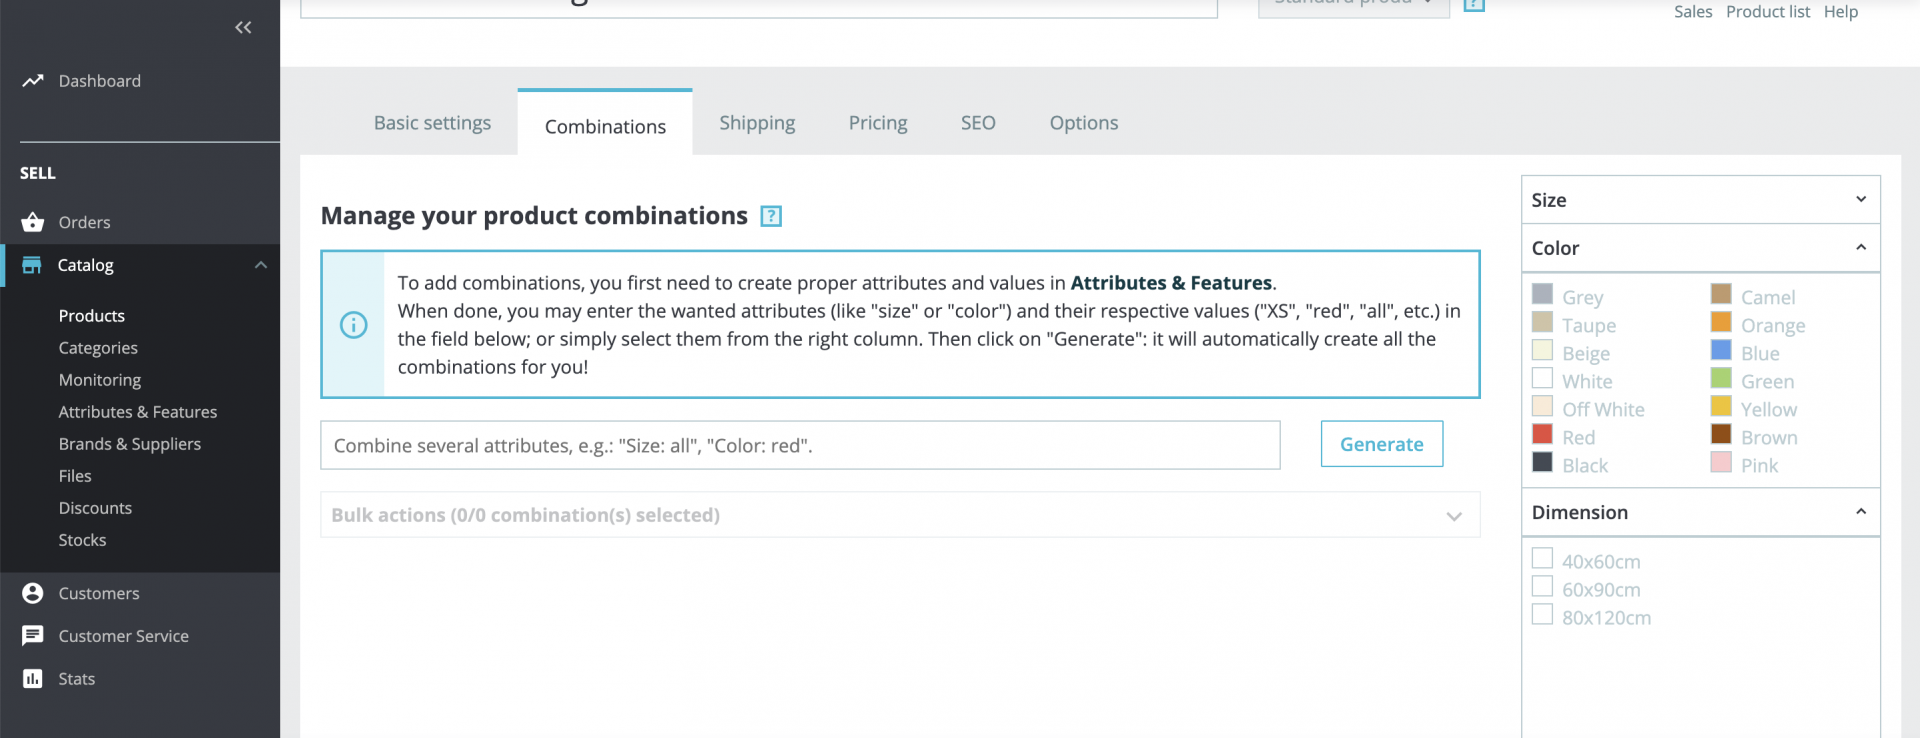This screenshot has width=1920, height=738.
Task: Check the 40x60cm dimension checkbox
Action: point(1543,558)
